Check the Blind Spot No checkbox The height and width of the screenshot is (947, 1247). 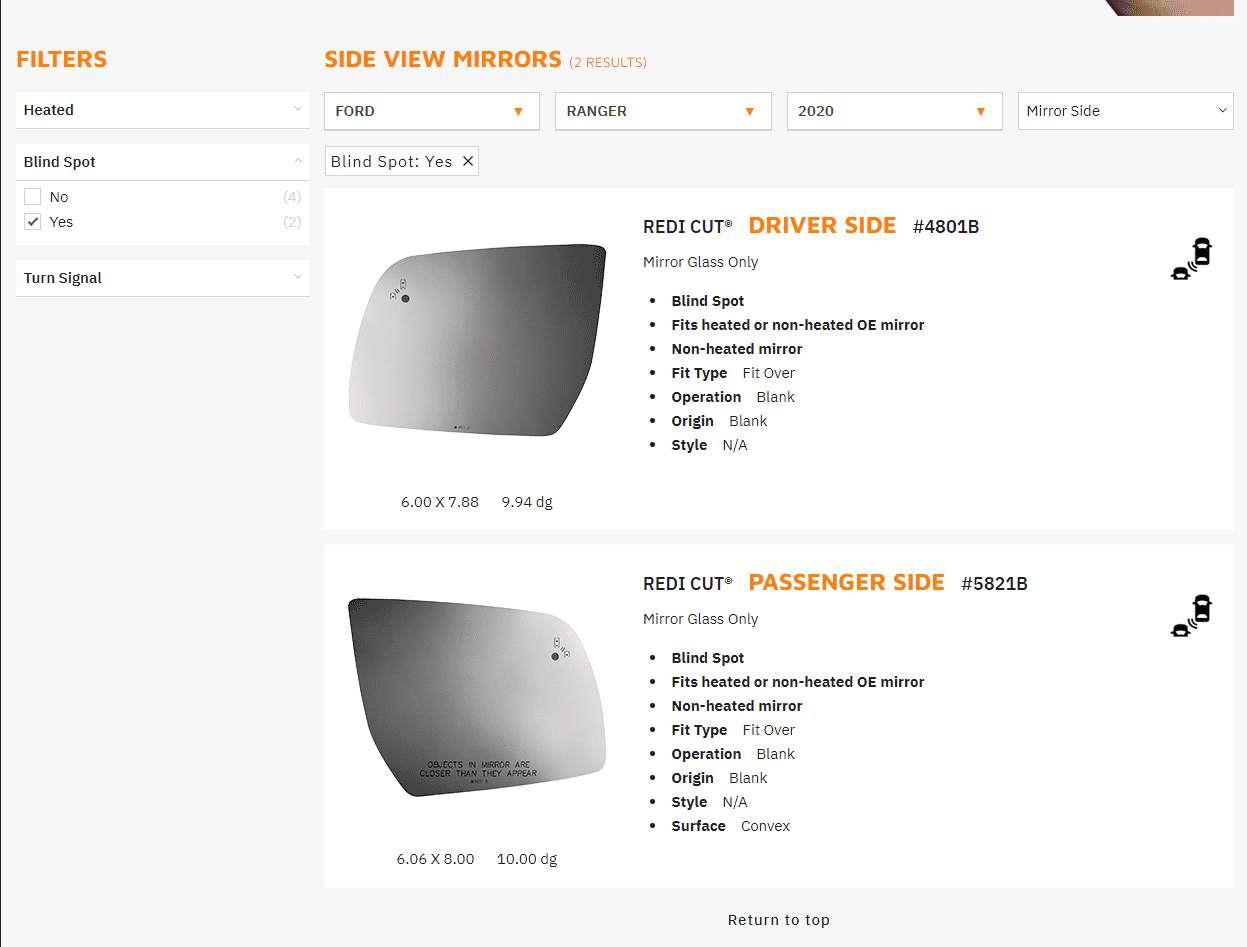(33, 197)
